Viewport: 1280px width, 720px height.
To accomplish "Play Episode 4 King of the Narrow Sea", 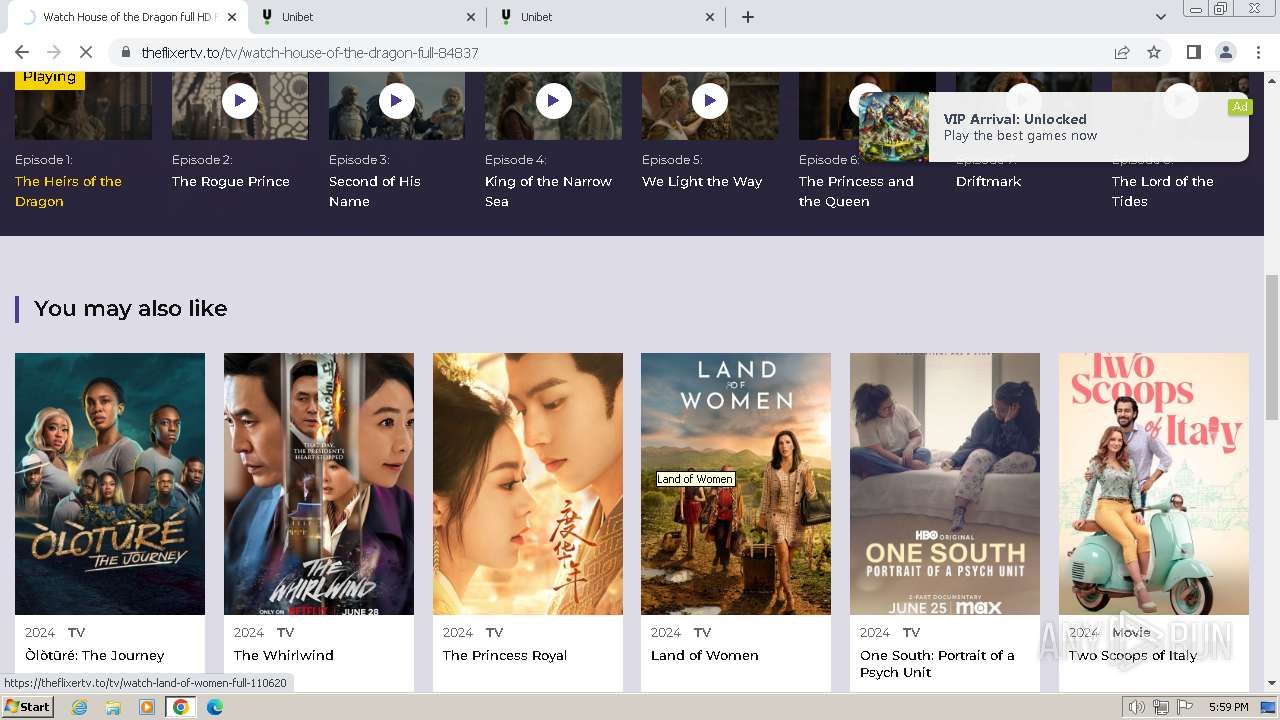I will [553, 100].
